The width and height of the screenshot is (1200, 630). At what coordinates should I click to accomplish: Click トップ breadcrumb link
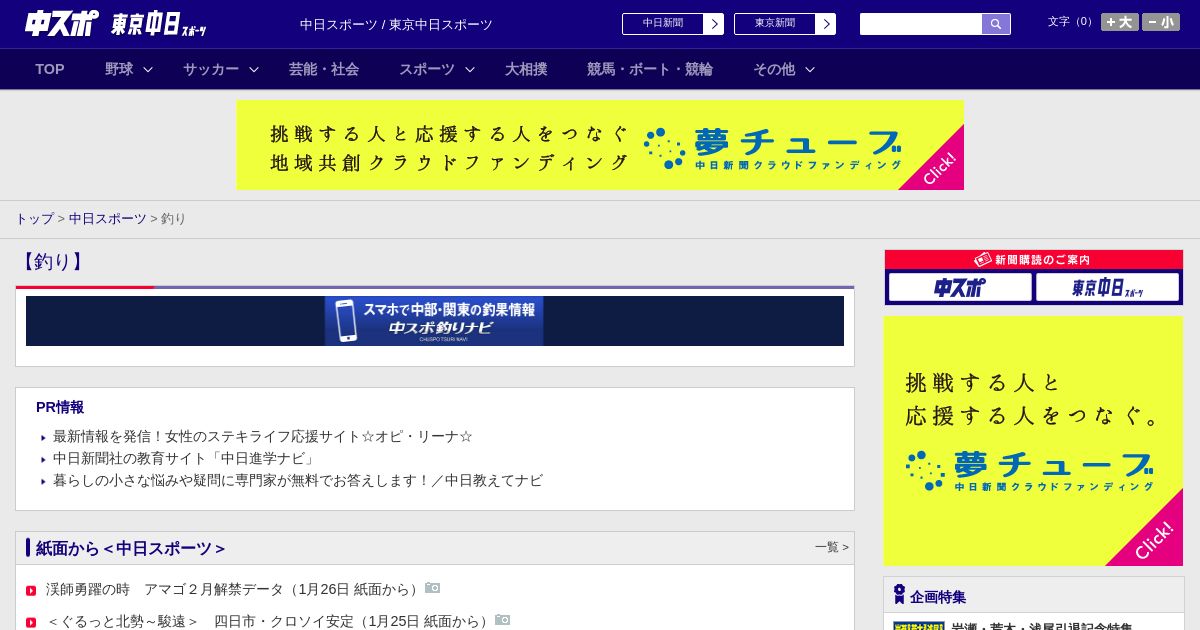[34, 218]
